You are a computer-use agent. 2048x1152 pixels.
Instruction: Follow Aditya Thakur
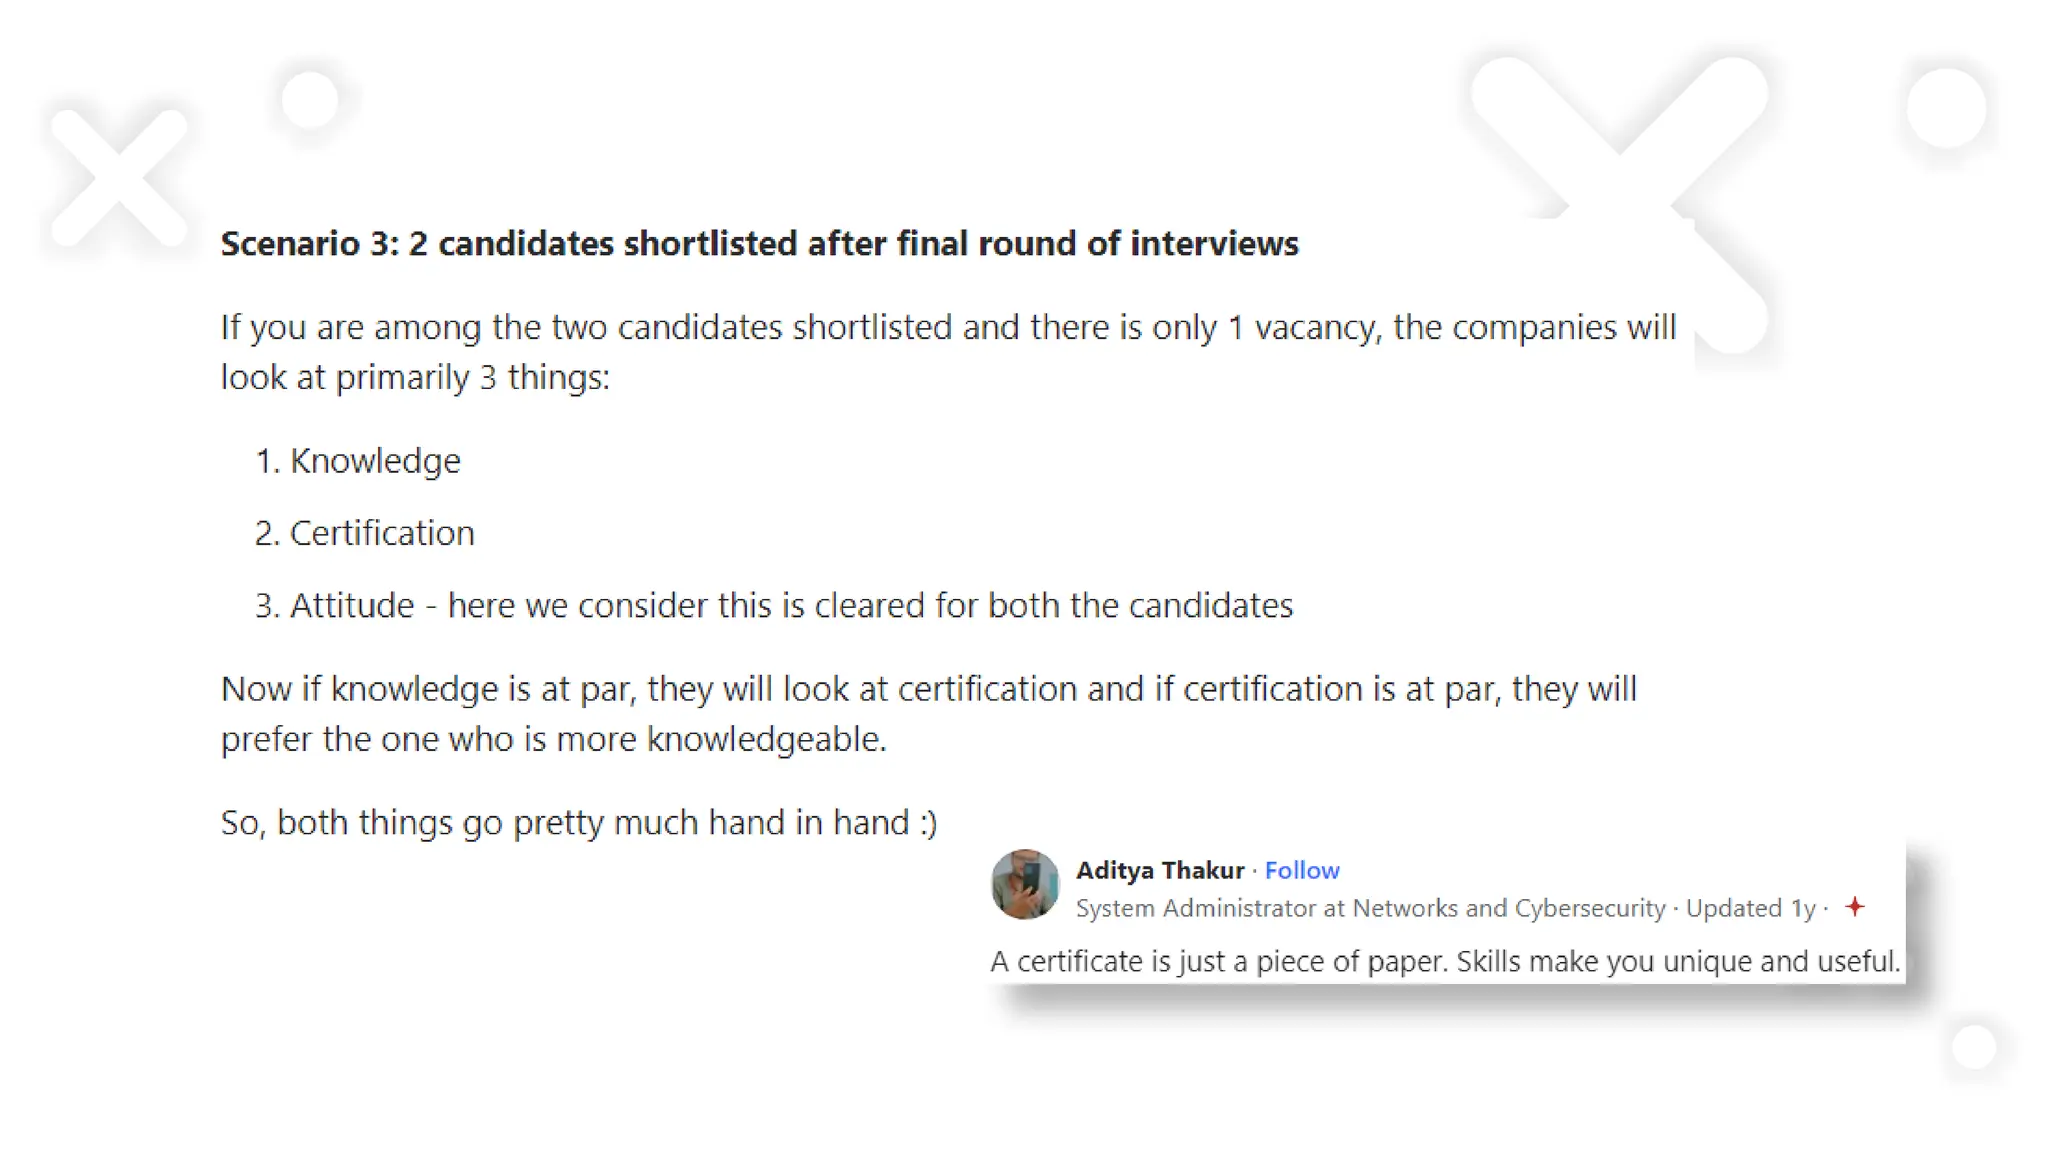click(1301, 870)
